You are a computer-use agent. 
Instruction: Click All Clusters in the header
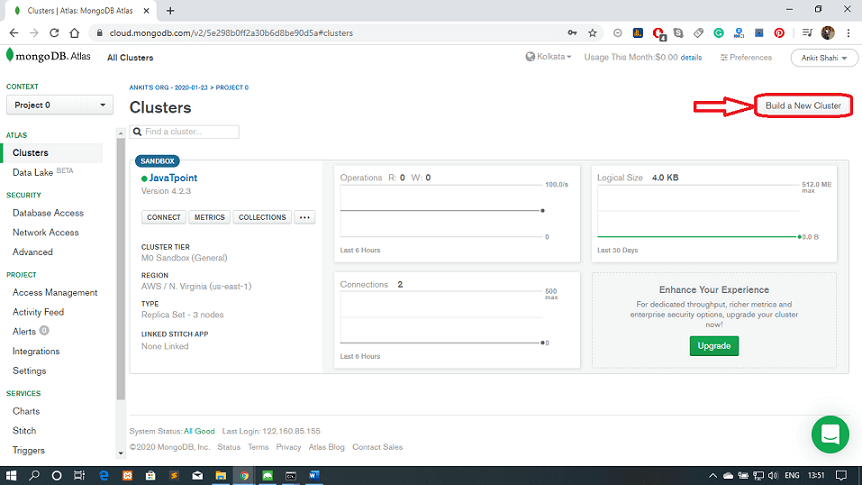(130, 58)
